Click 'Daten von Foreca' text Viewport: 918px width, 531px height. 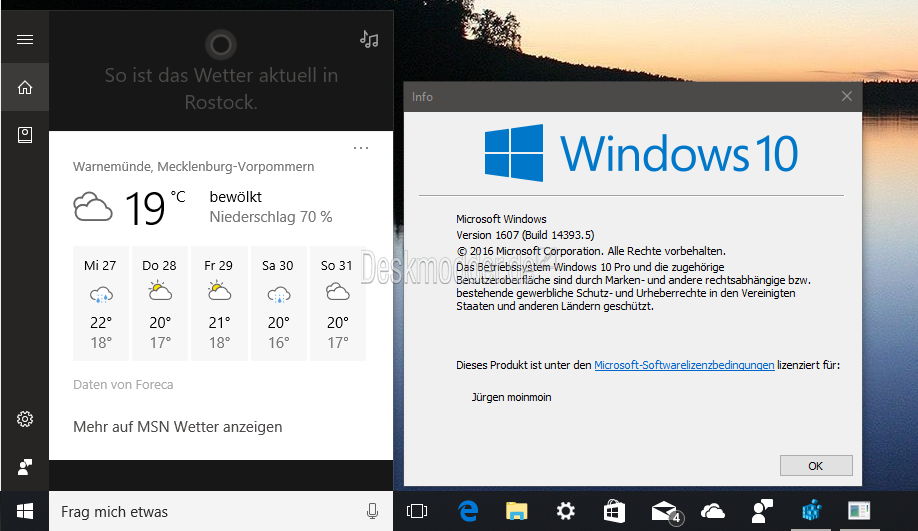123,385
